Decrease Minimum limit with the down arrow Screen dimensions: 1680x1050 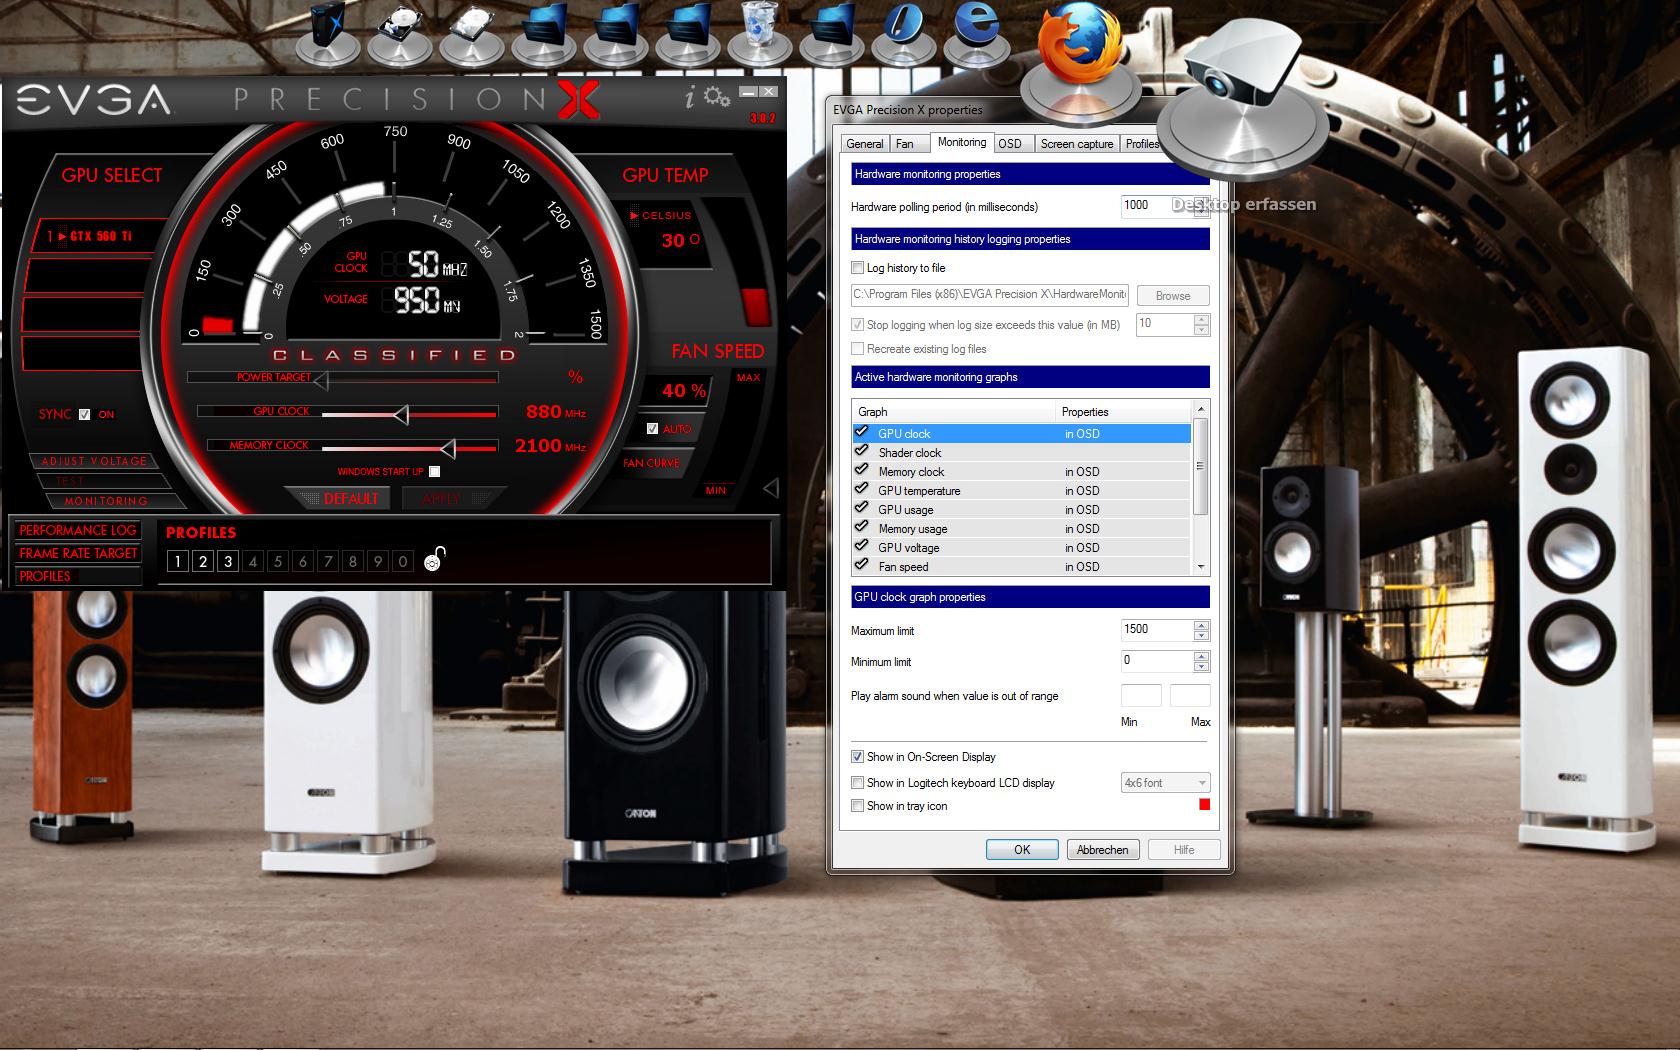(x=1201, y=666)
